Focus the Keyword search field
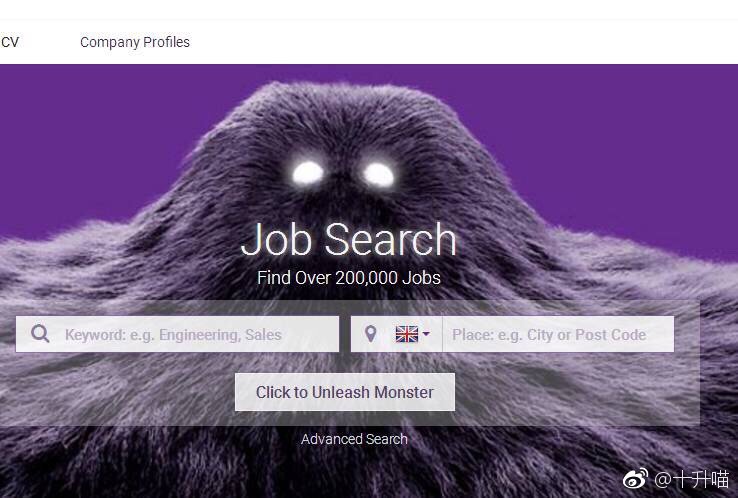The image size is (738, 498). pos(177,334)
